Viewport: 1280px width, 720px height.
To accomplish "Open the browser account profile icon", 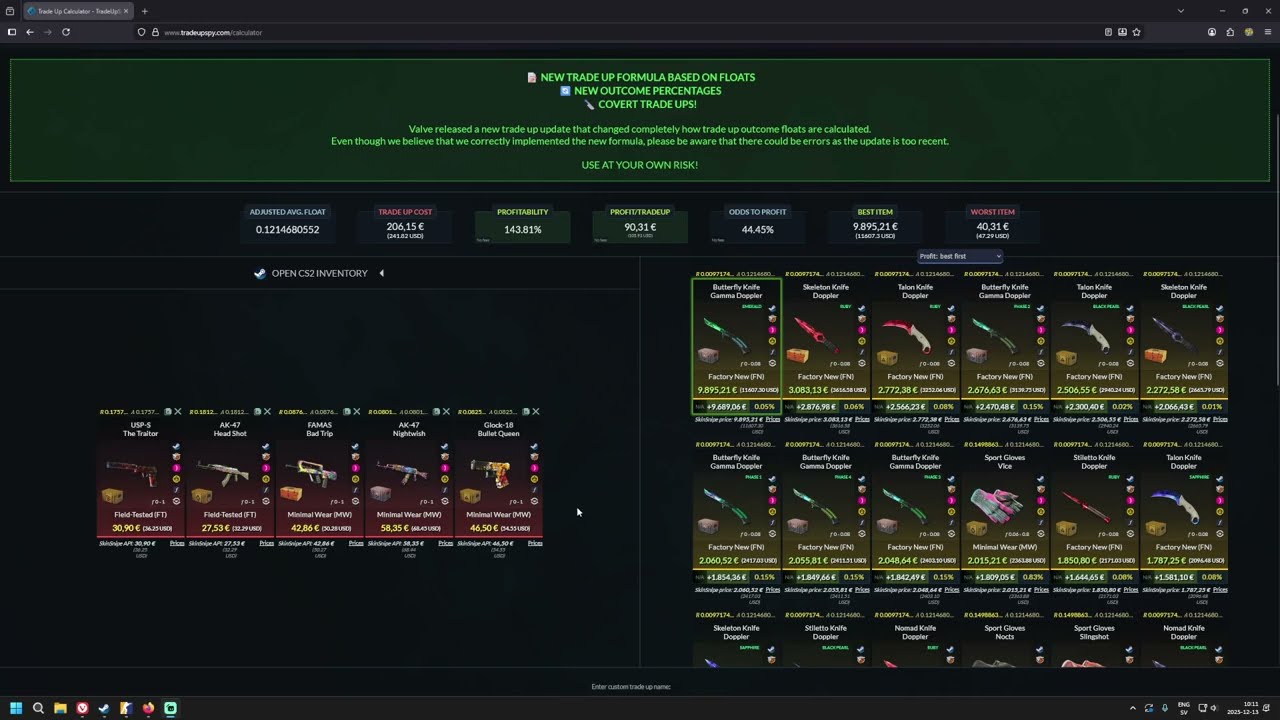I will point(1212,32).
